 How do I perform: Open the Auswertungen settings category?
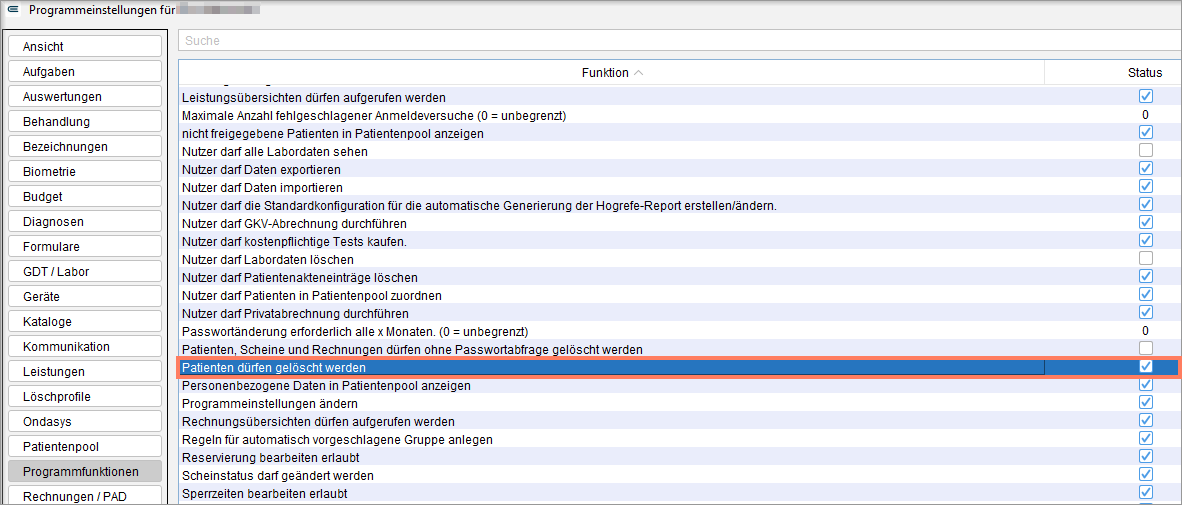coord(84,96)
